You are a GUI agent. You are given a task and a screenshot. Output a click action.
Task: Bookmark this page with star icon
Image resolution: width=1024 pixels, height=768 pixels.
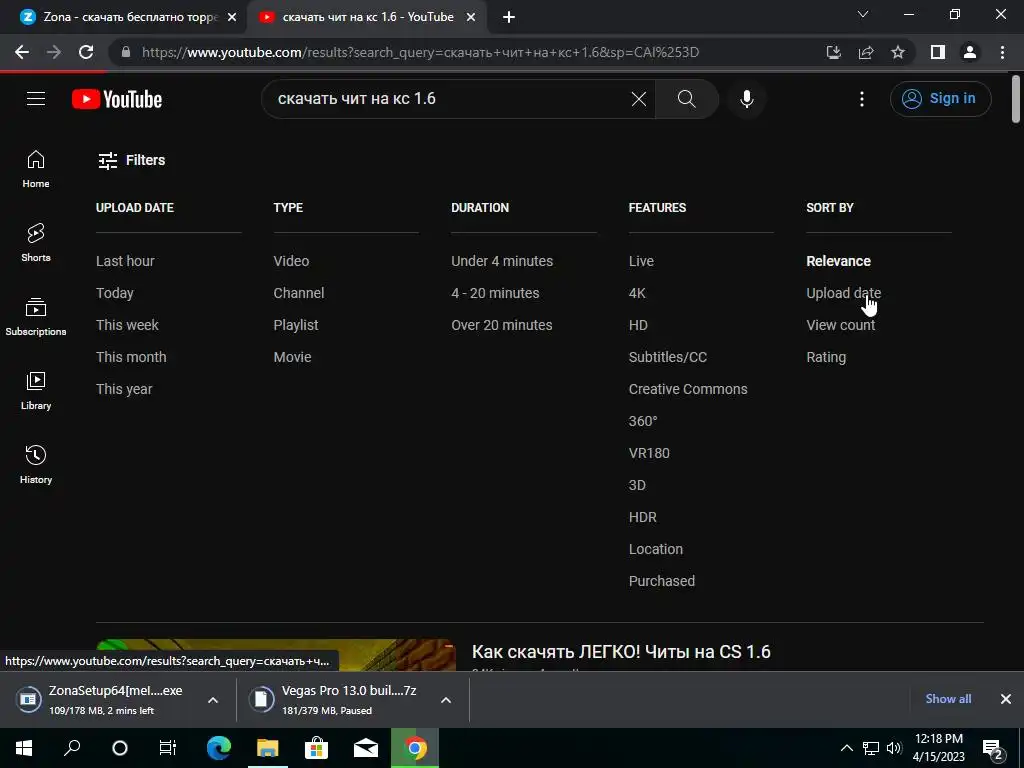898,52
